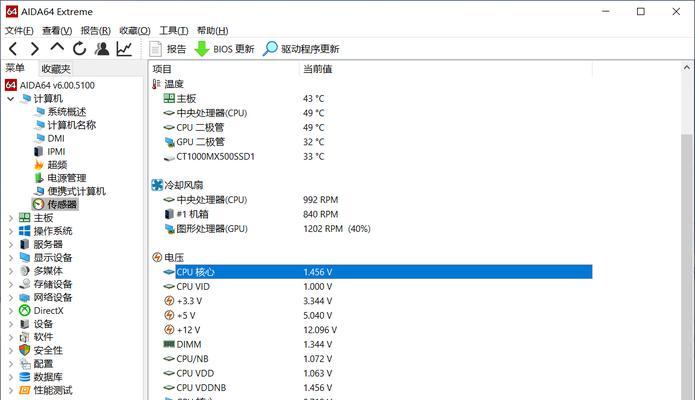Click the 冷却风扇 fan section icon

(157, 185)
